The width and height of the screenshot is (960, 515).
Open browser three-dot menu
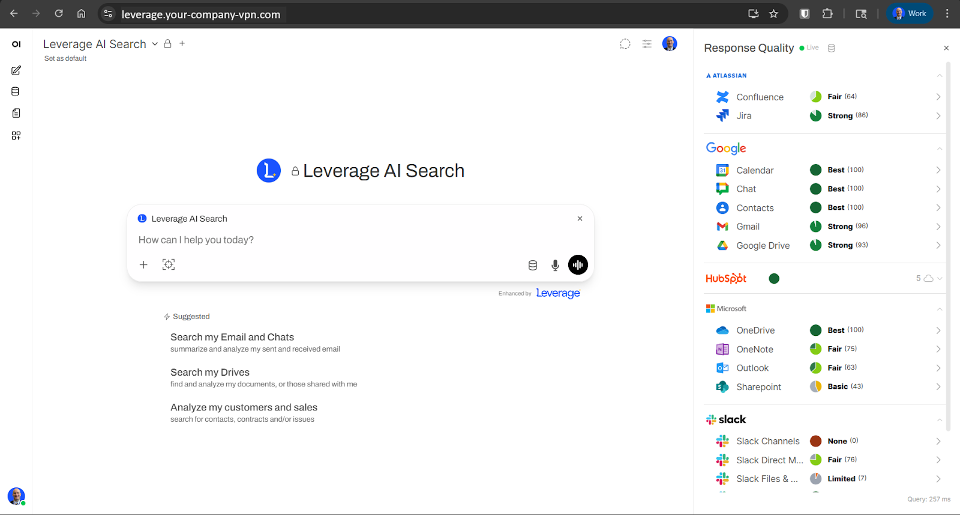point(947,13)
